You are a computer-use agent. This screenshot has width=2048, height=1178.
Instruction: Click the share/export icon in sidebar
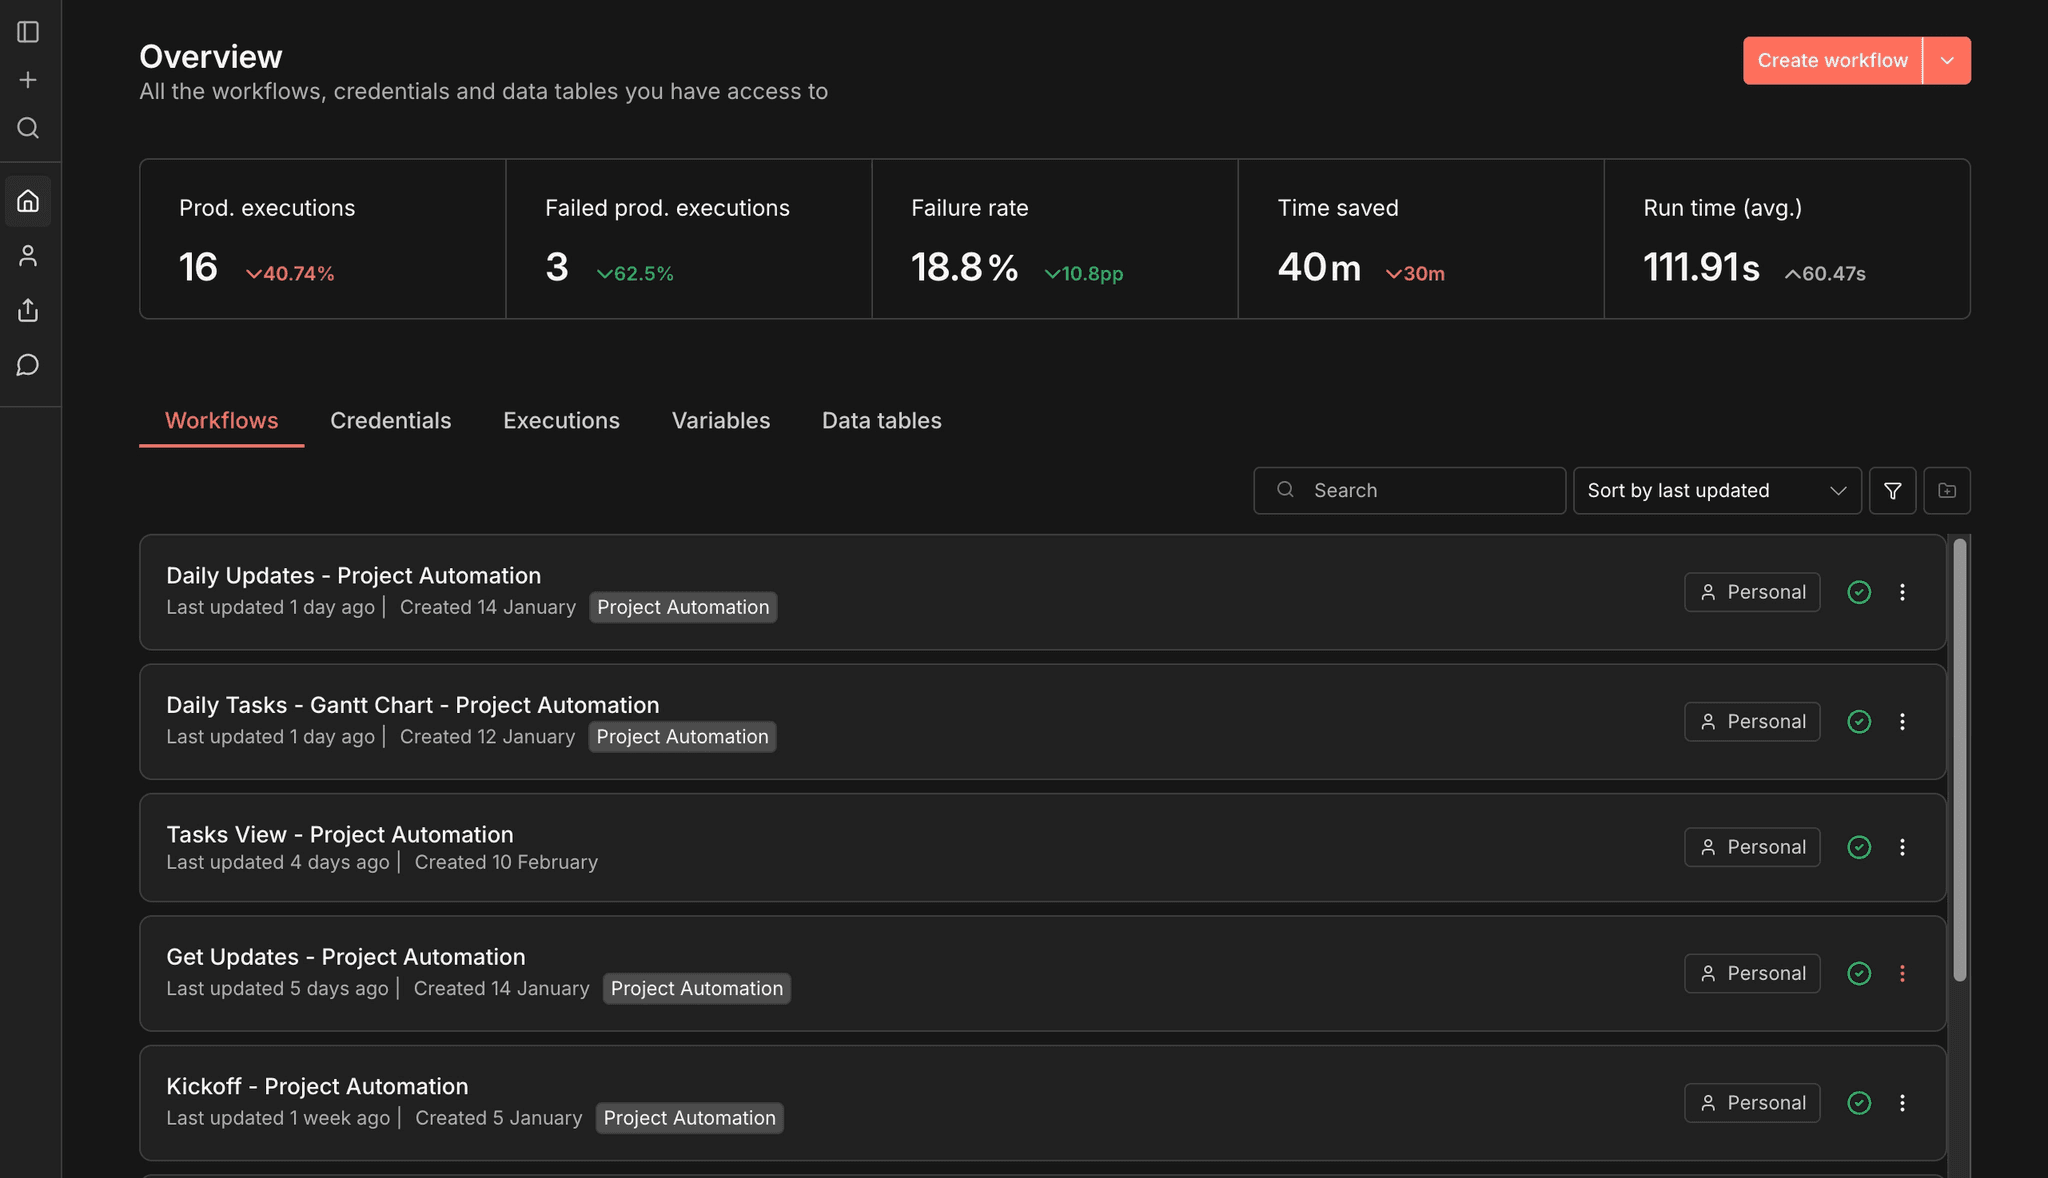tap(28, 310)
